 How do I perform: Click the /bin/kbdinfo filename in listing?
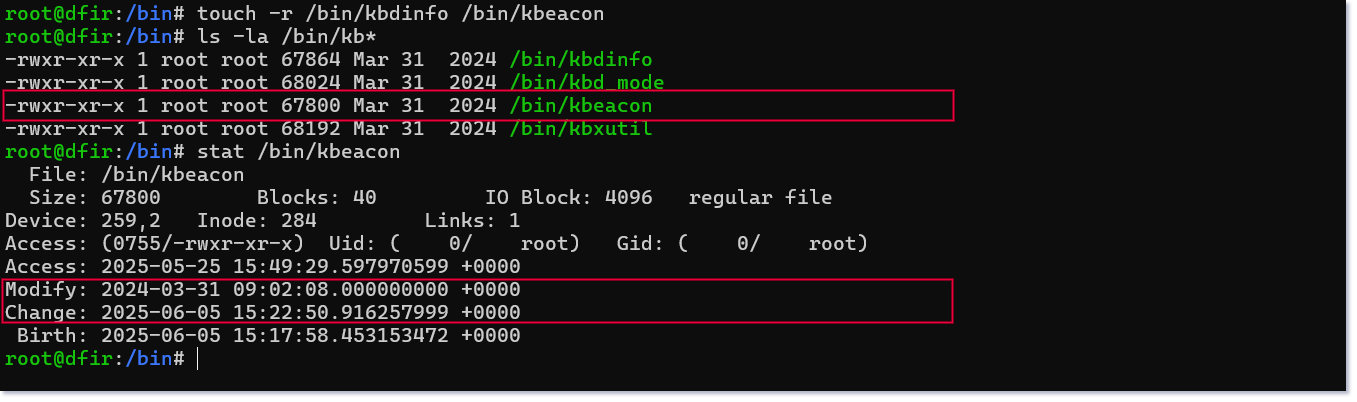click(x=581, y=59)
